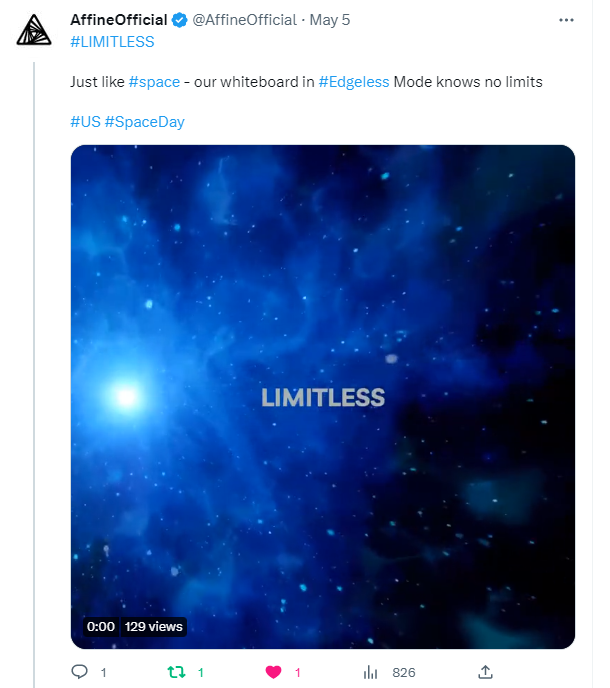Open the #US hashtag
Viewport: 610px width, 688px height.
(84, 122)
